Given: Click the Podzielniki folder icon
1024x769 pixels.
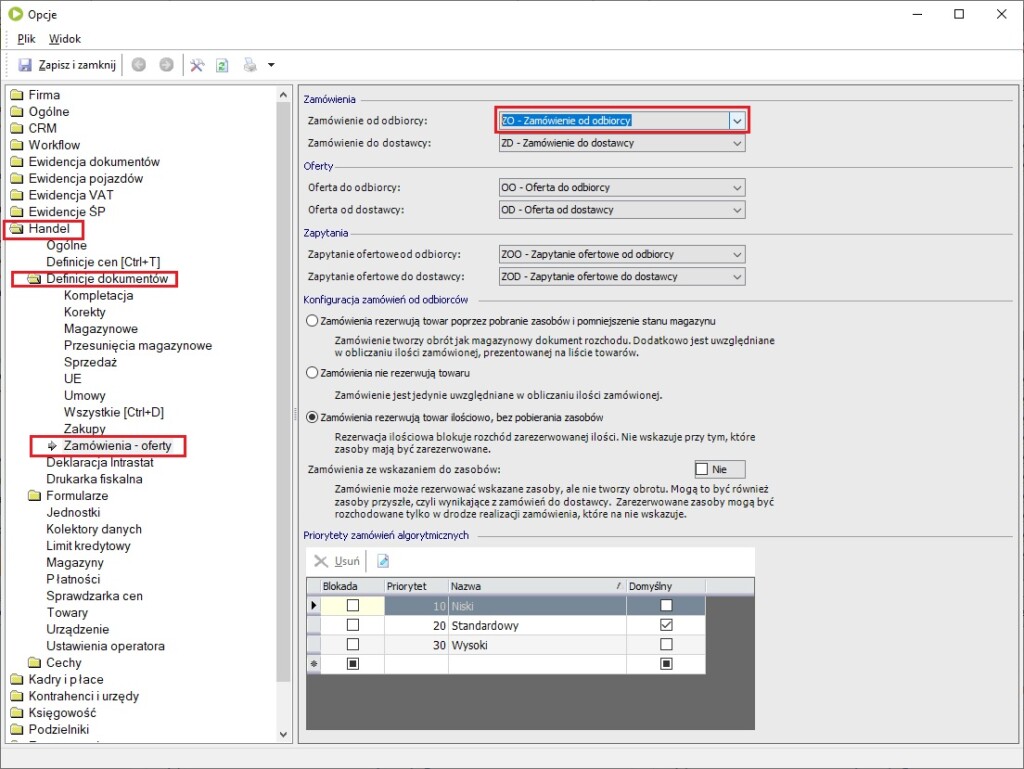Looking at the screenshot, I should point(17,730).
